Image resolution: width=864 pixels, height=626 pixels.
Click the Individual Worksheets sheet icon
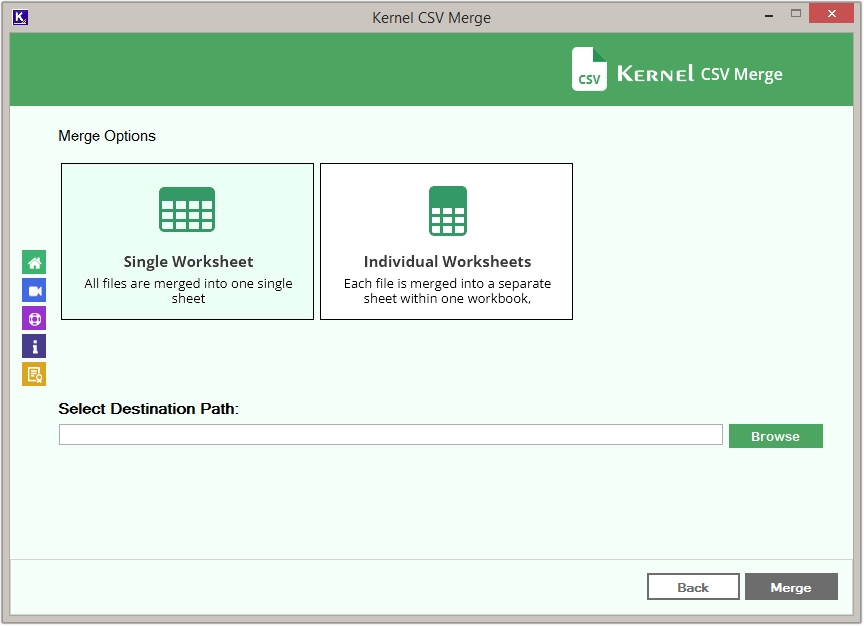448,211
